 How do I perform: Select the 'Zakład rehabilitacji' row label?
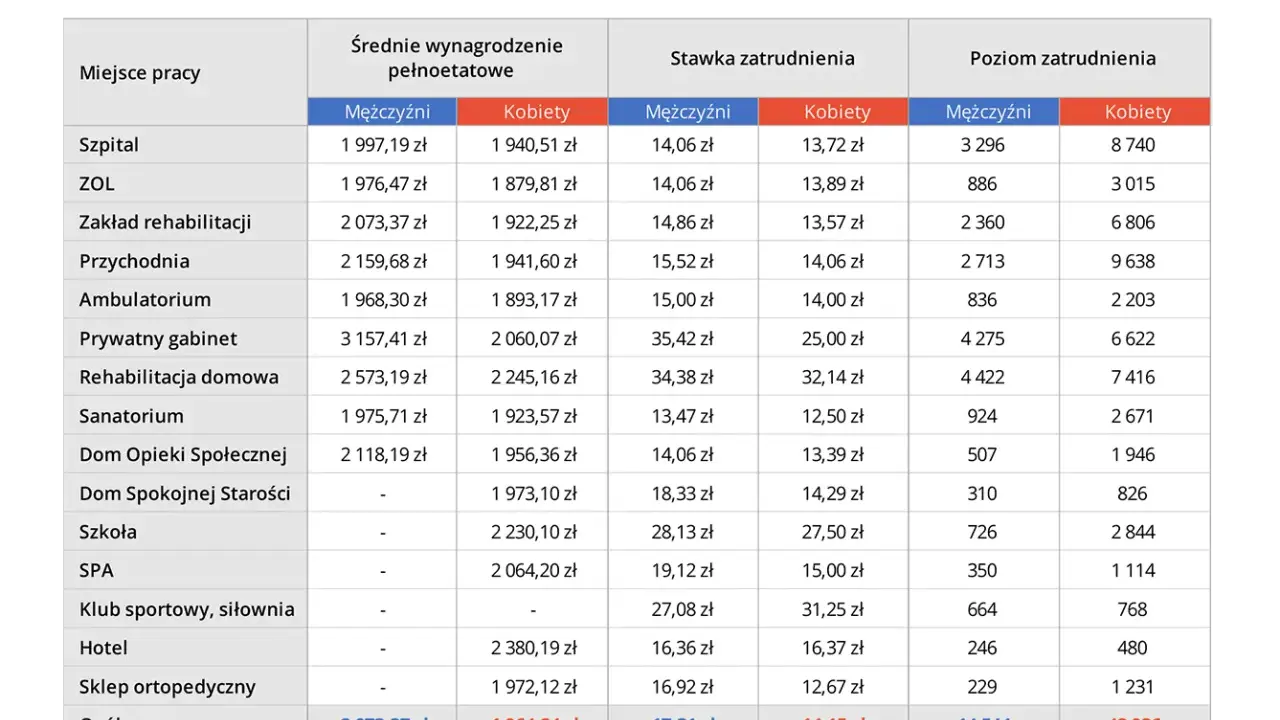coord(165,222)
